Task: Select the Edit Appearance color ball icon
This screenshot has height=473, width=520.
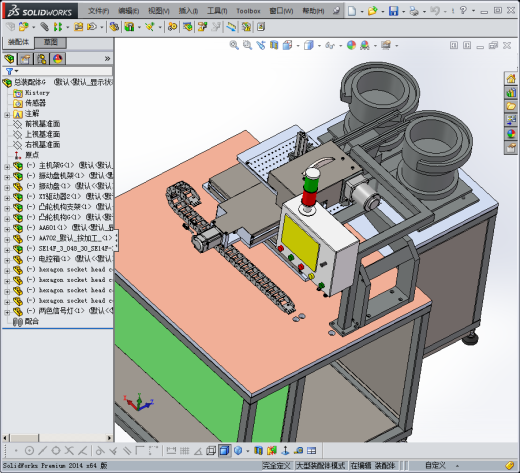Action: (x=351, y=45)
